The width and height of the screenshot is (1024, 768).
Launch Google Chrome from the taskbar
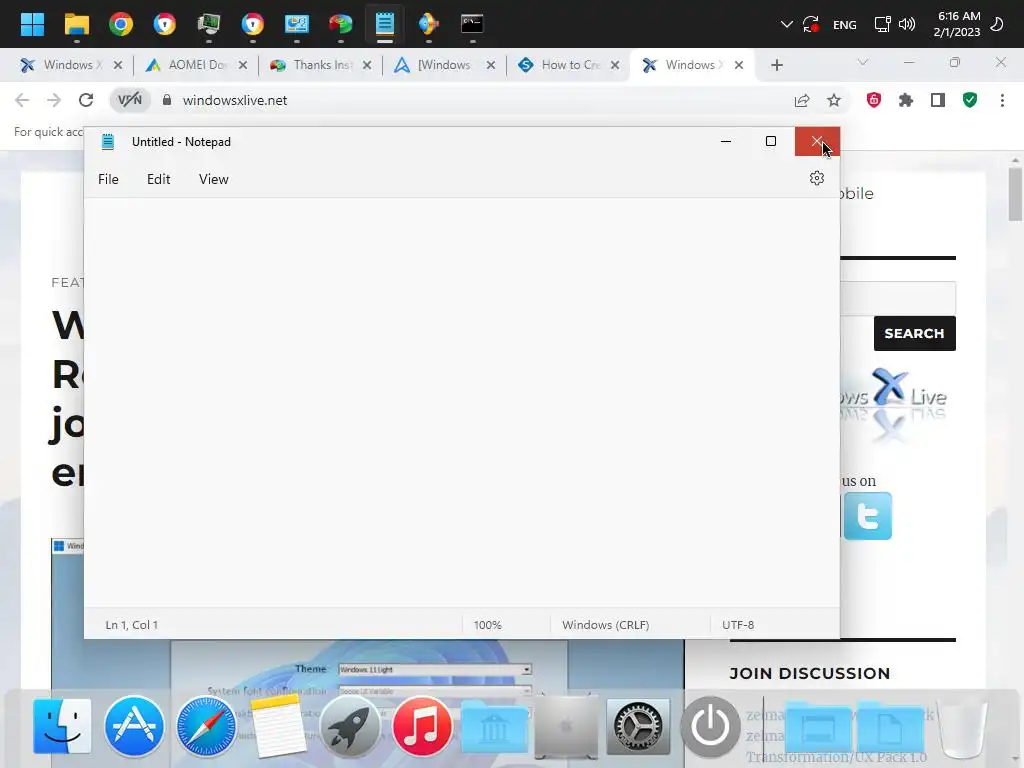click(120, 24)
